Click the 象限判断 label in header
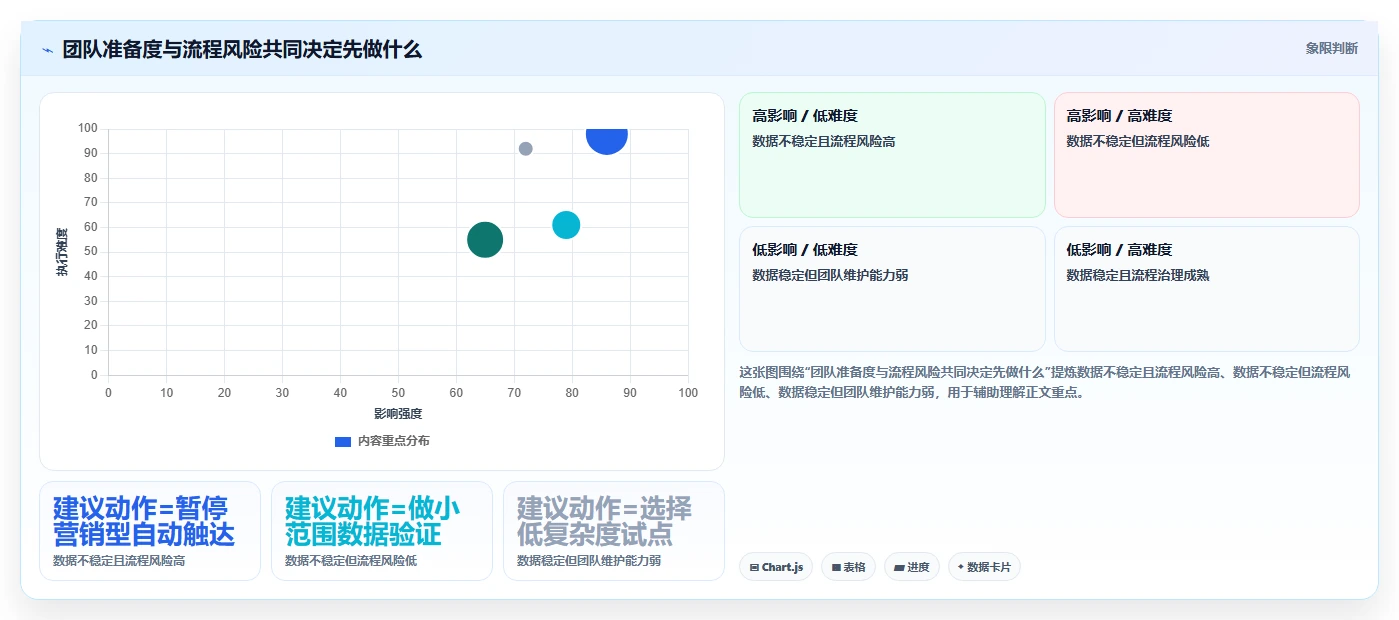The width and height of the screenshot is (1399, 620). click(1331, 48)
